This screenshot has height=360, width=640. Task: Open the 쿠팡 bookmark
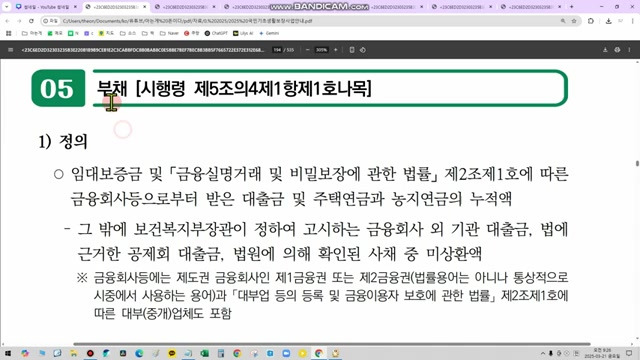[191, 33]
